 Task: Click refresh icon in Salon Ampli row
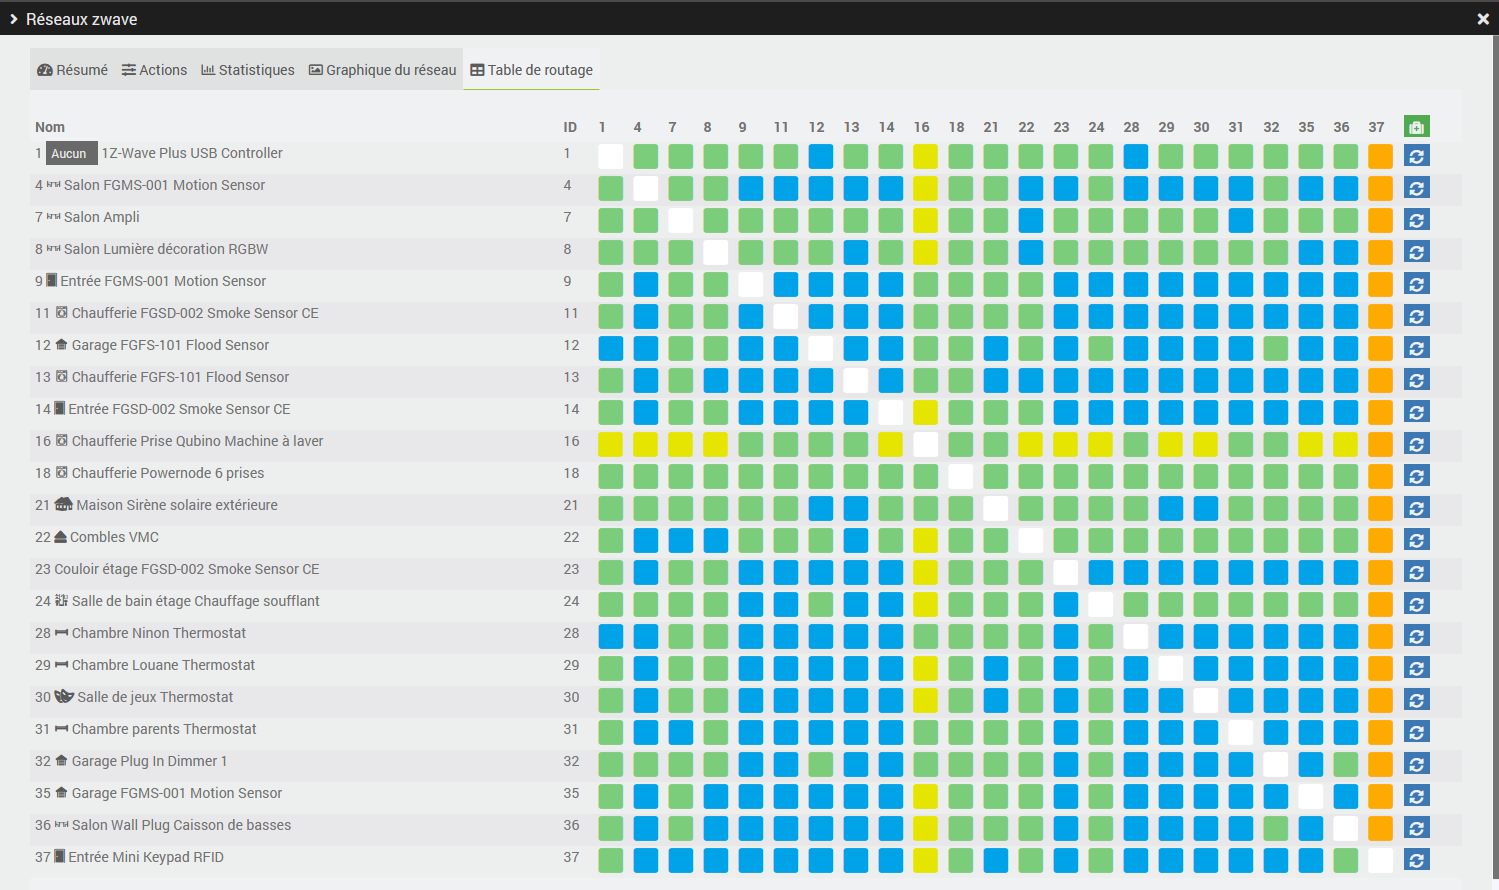click(x=1416, y=219)
